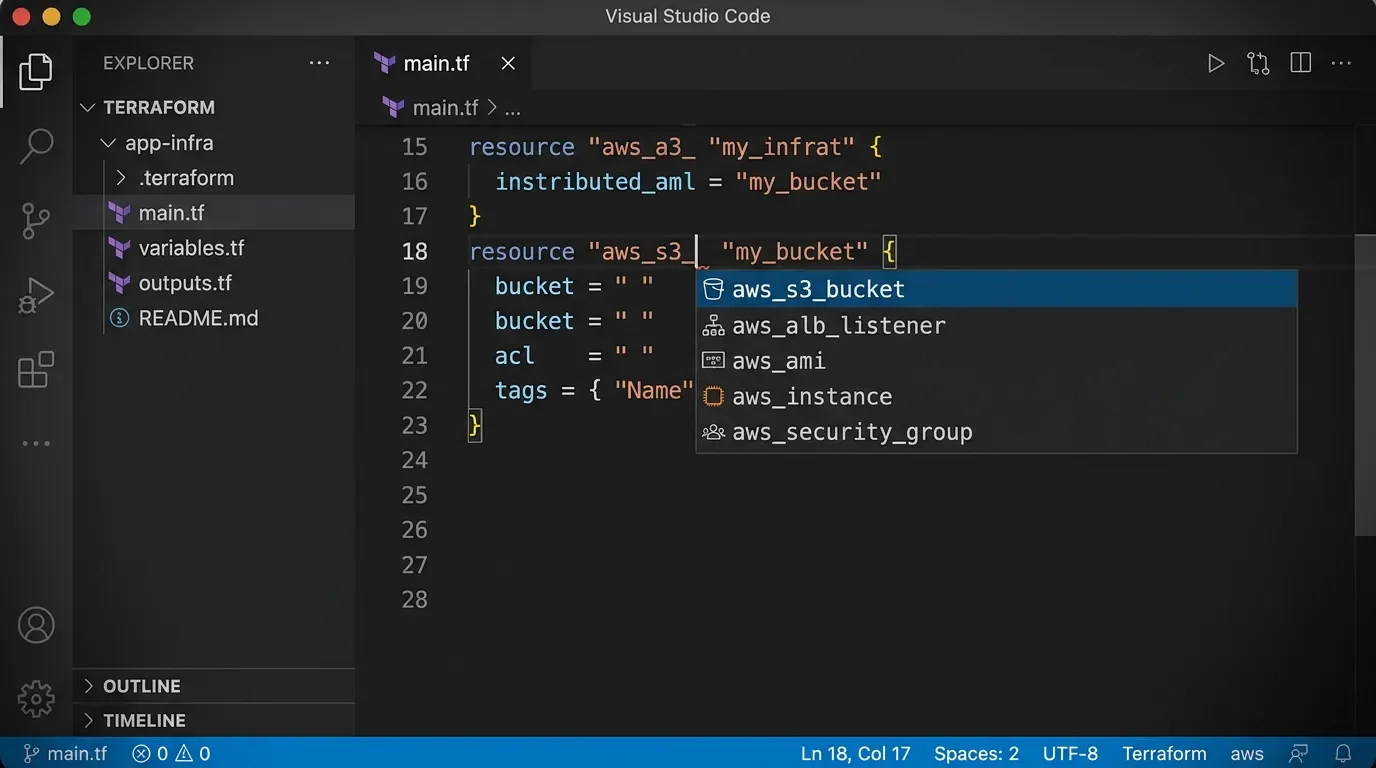Click the Terraform icon beside variables.tf
The width and height of the screenshot is (1376, 768).
click(119, 248)
